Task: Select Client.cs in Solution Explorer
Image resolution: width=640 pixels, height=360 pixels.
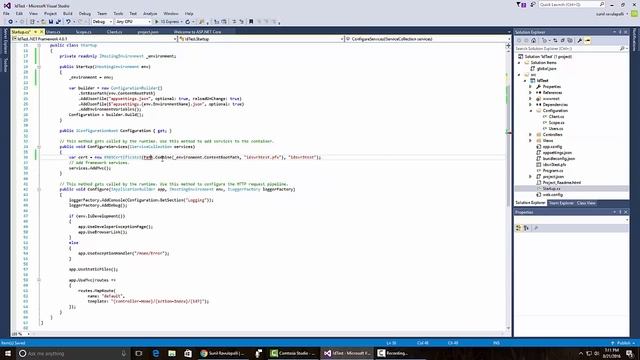Action: point(556,117)
